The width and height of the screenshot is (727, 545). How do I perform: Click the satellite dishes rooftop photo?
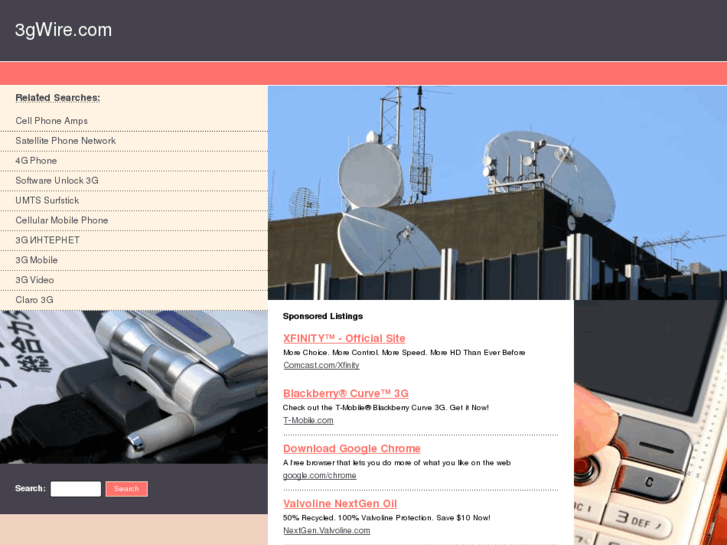pyautogui.click(x=497, y=193)
